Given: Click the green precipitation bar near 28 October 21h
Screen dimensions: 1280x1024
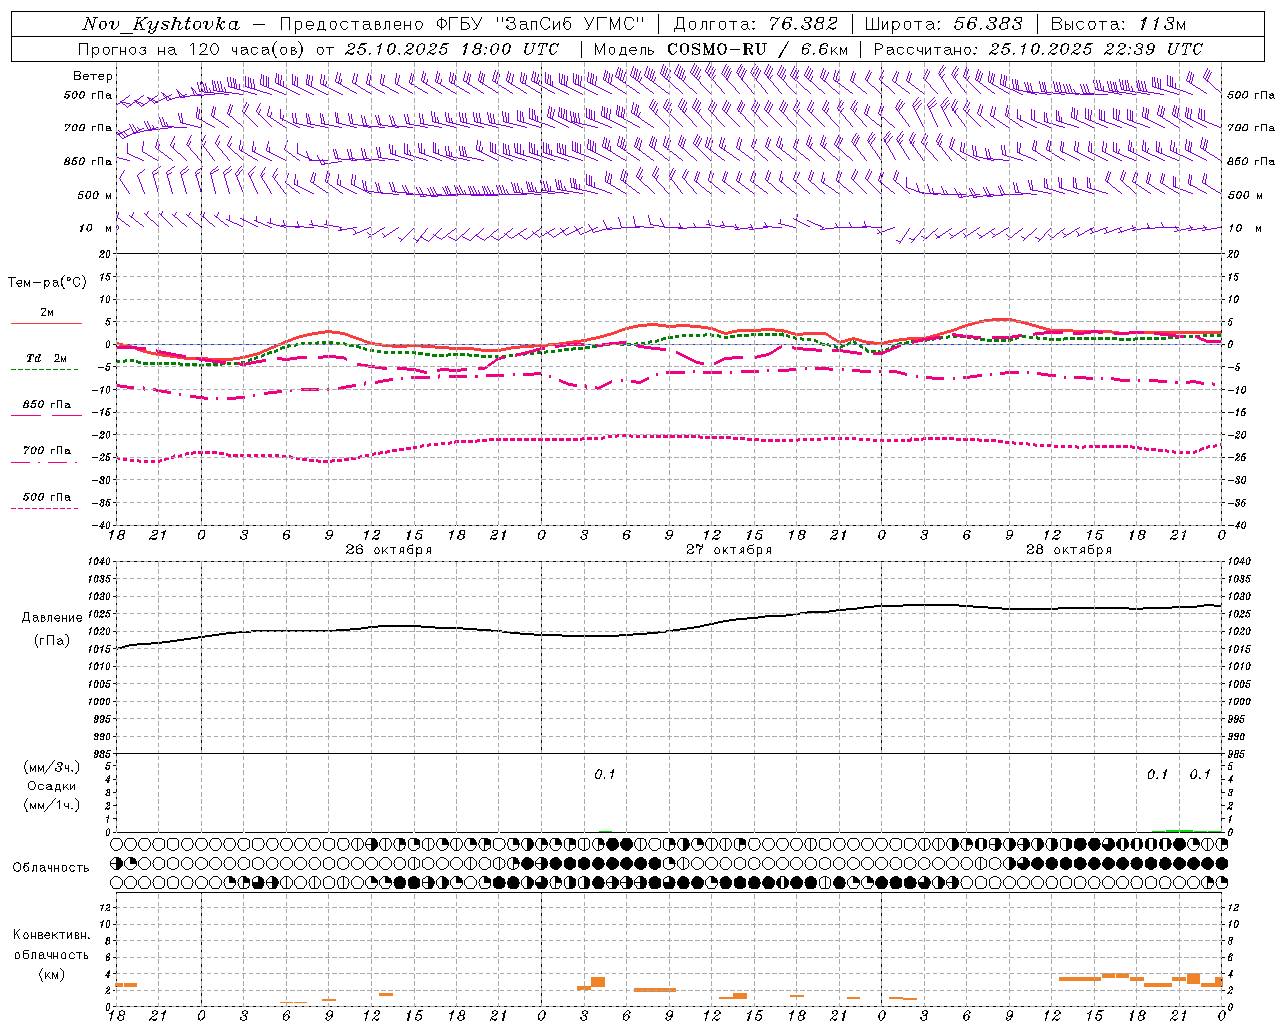Looking at the screenshot, I should coord(1179,830).
